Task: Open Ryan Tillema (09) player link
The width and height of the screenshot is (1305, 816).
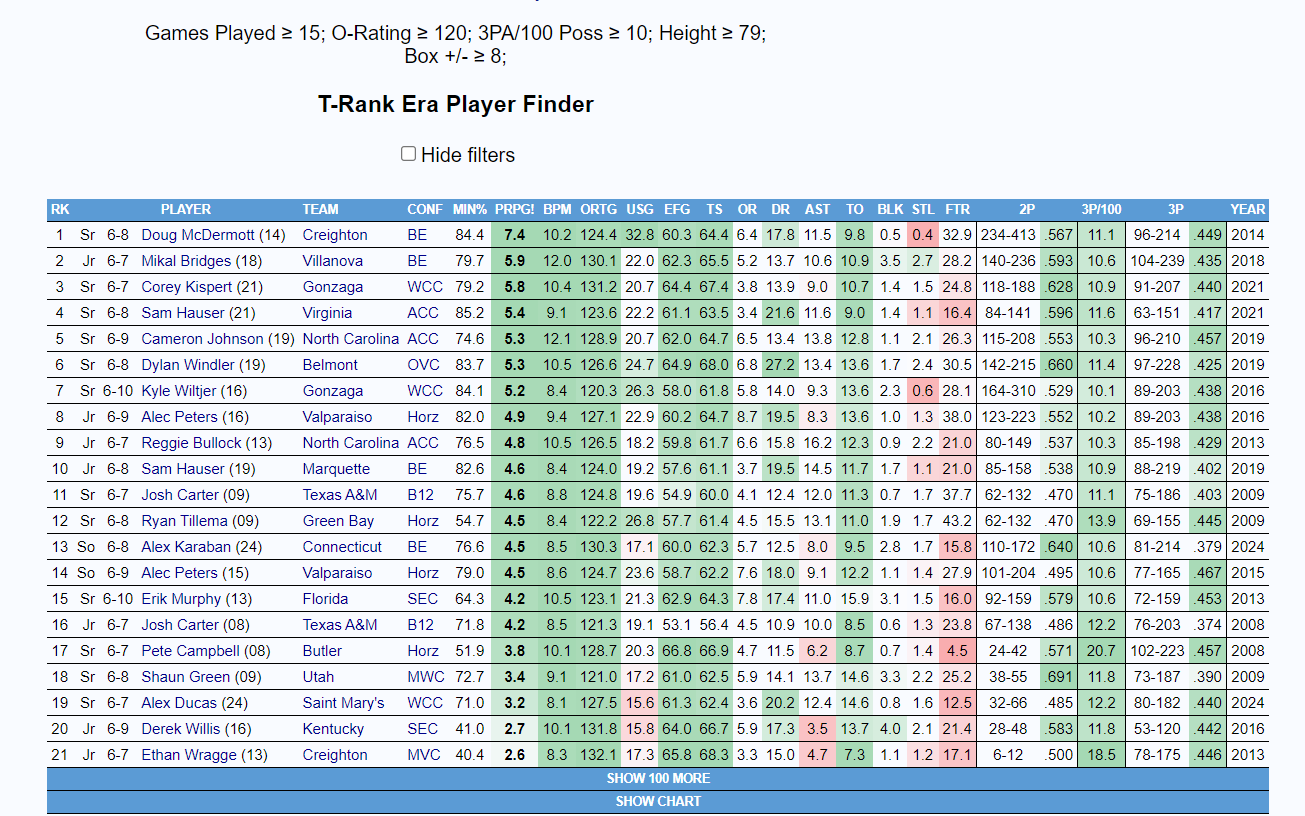Action: point(200,521)
